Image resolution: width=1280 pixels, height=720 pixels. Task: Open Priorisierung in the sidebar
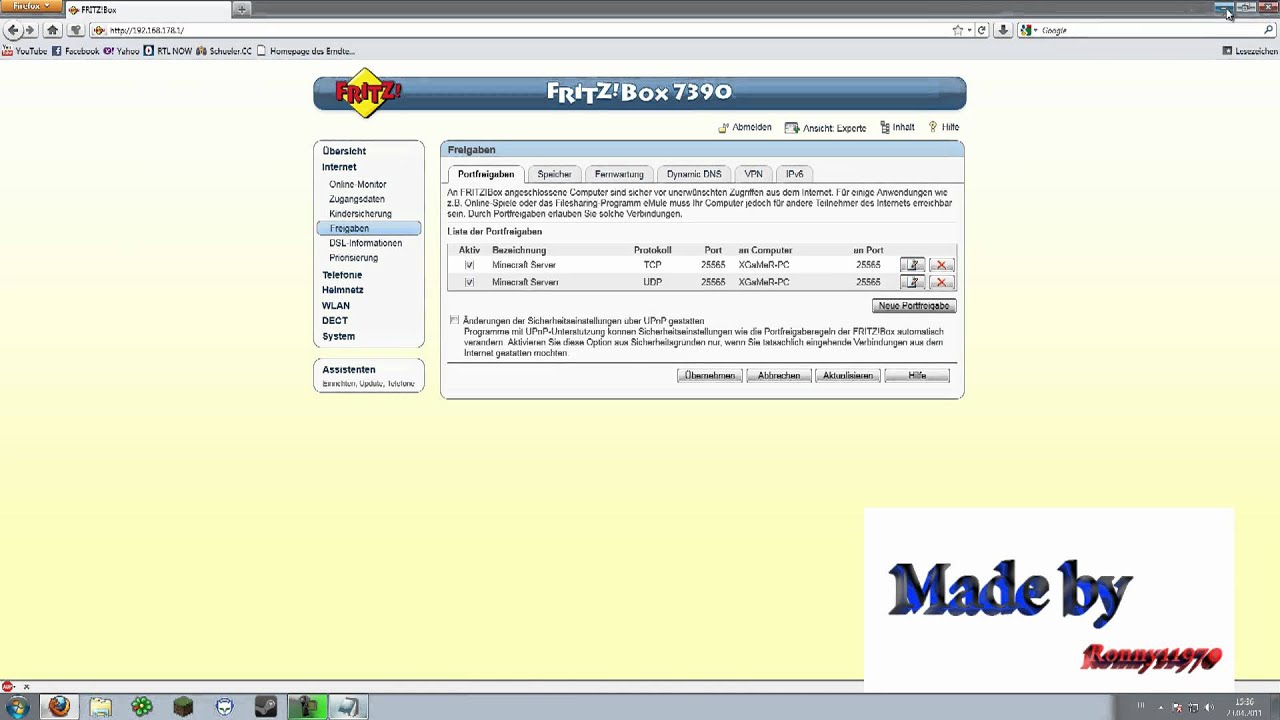354,258
